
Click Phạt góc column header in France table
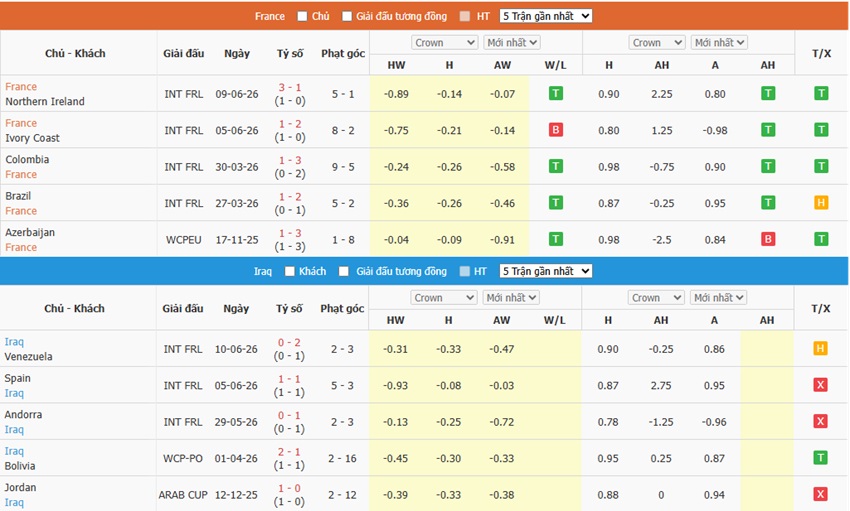[343, 54]
